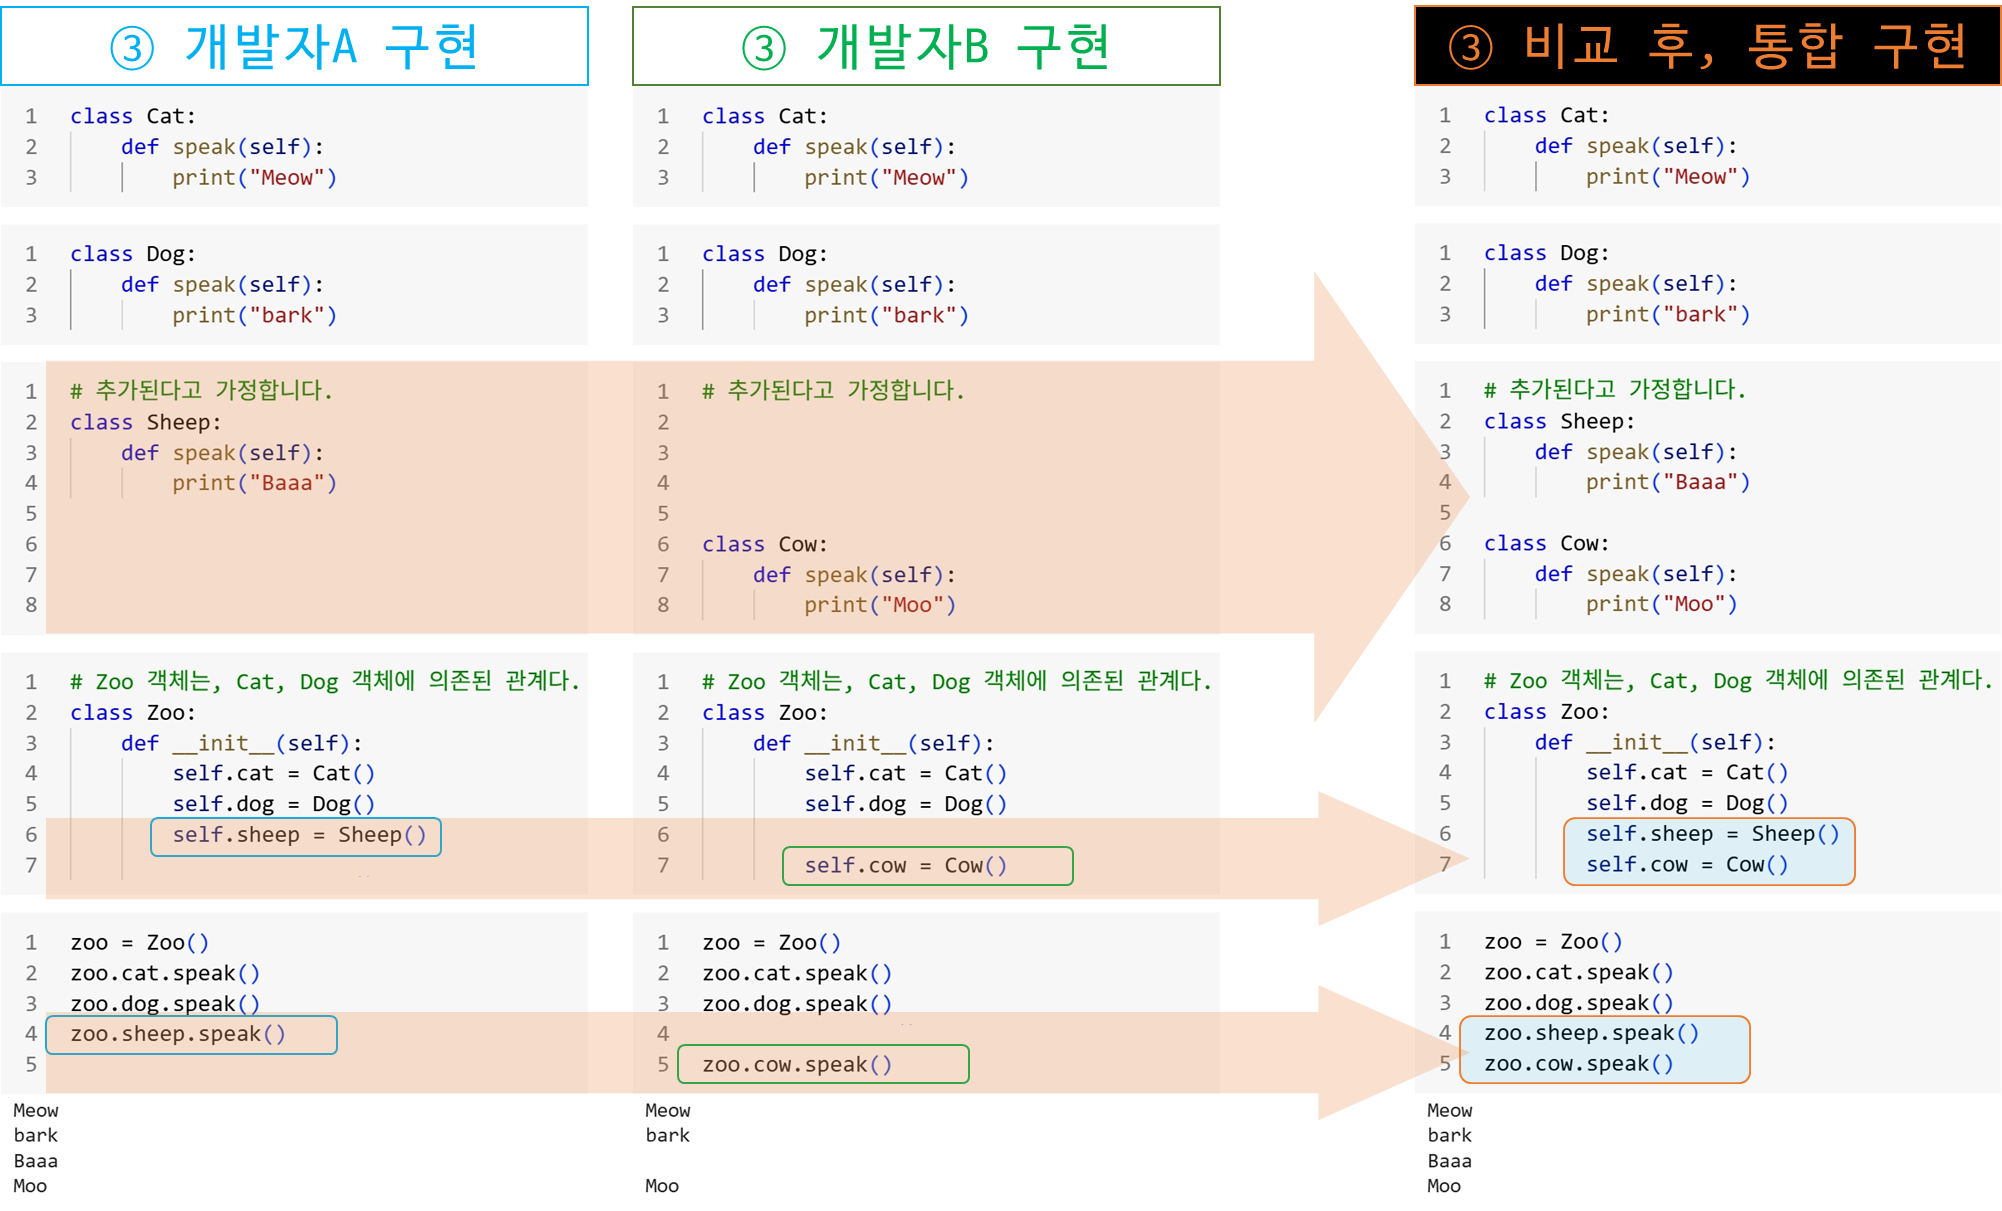2002x1211 pixels.
Task: Click class Sheep definition in developer A column
Action: click(146, 422)
